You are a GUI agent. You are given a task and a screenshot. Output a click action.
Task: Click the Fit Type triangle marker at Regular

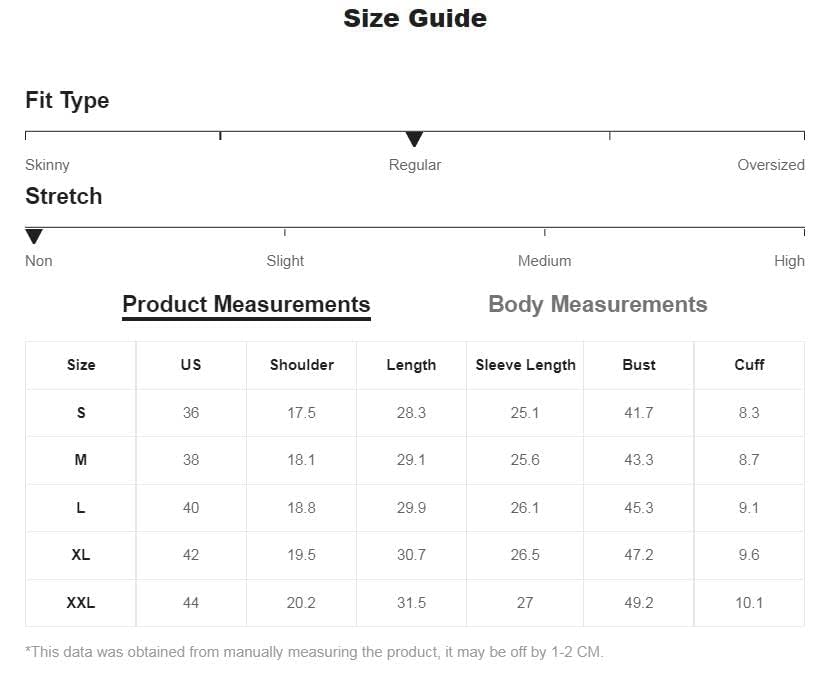(414, 139)
